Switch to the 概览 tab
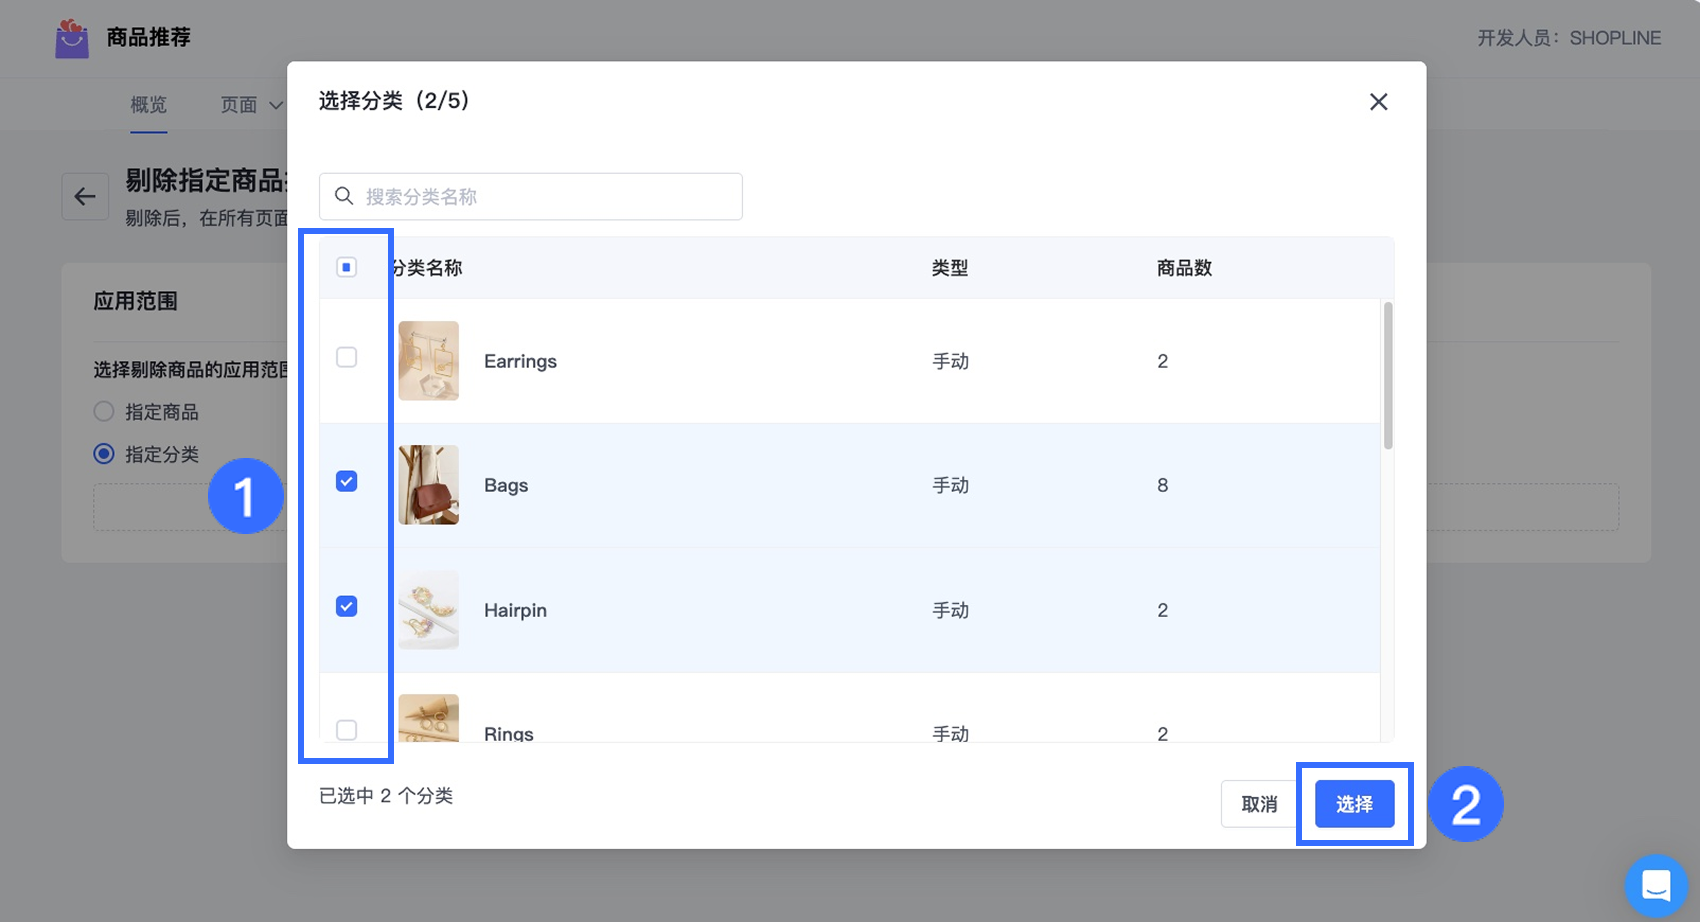The width and height of the screenshot is (1700, 922). 149,105
